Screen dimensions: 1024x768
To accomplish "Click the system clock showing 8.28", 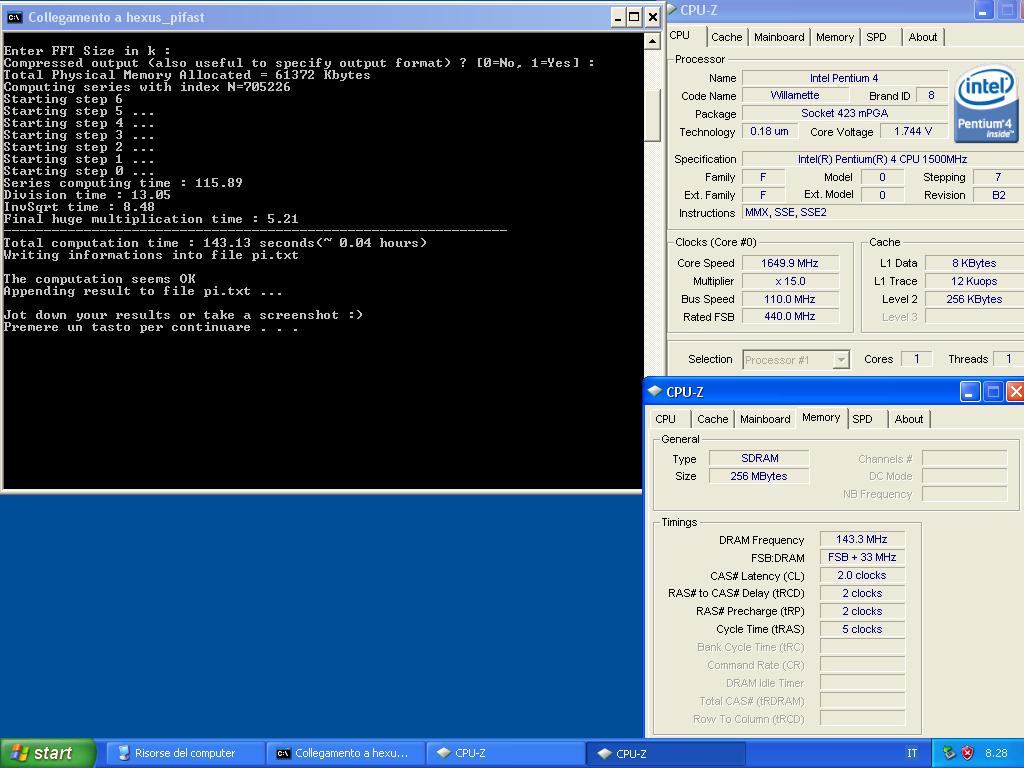I will pyautogui.click(x=996, y=753).
